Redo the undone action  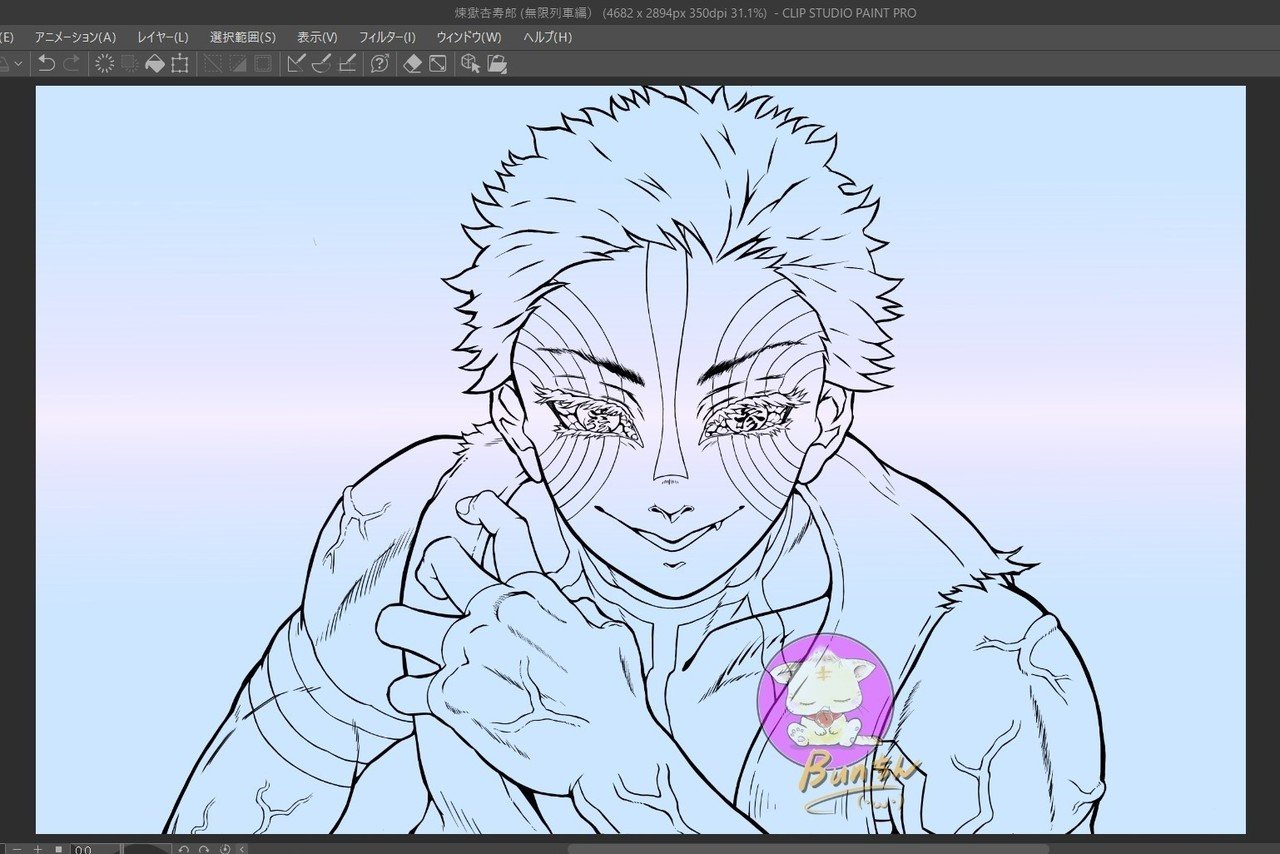coord(71,64)
